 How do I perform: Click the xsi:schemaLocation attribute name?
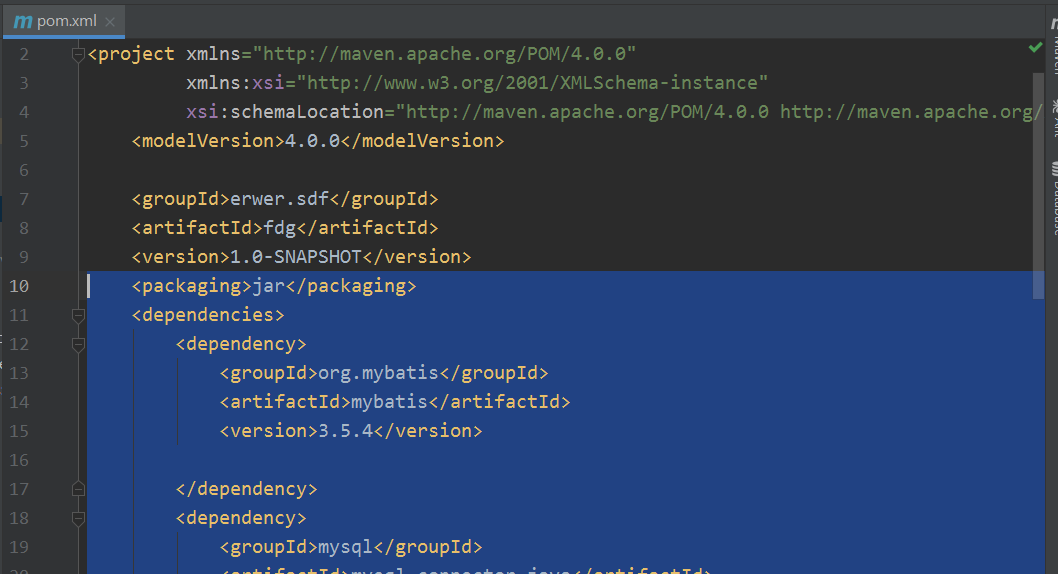pyautogui.click(x=285, y=112)
